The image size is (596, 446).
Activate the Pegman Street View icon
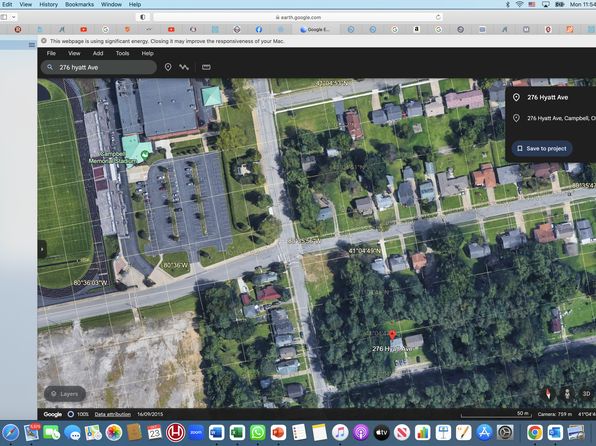567,394
